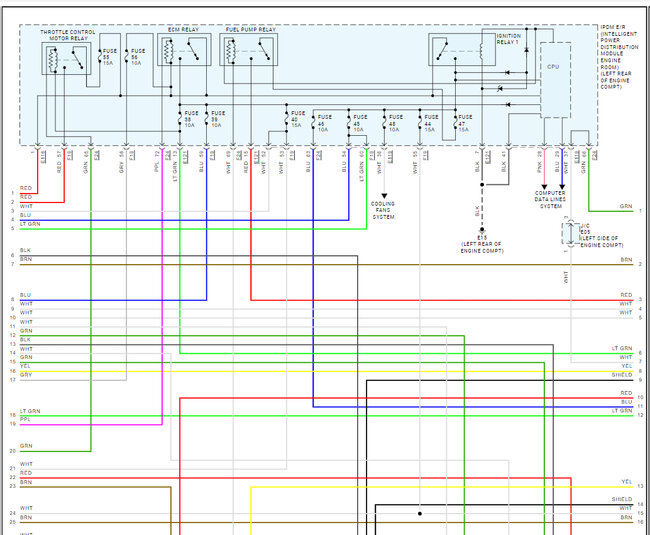650x535 pixels.
Task: Click the splice dot on WHT wire 15
Action: (x=420, y=513)
